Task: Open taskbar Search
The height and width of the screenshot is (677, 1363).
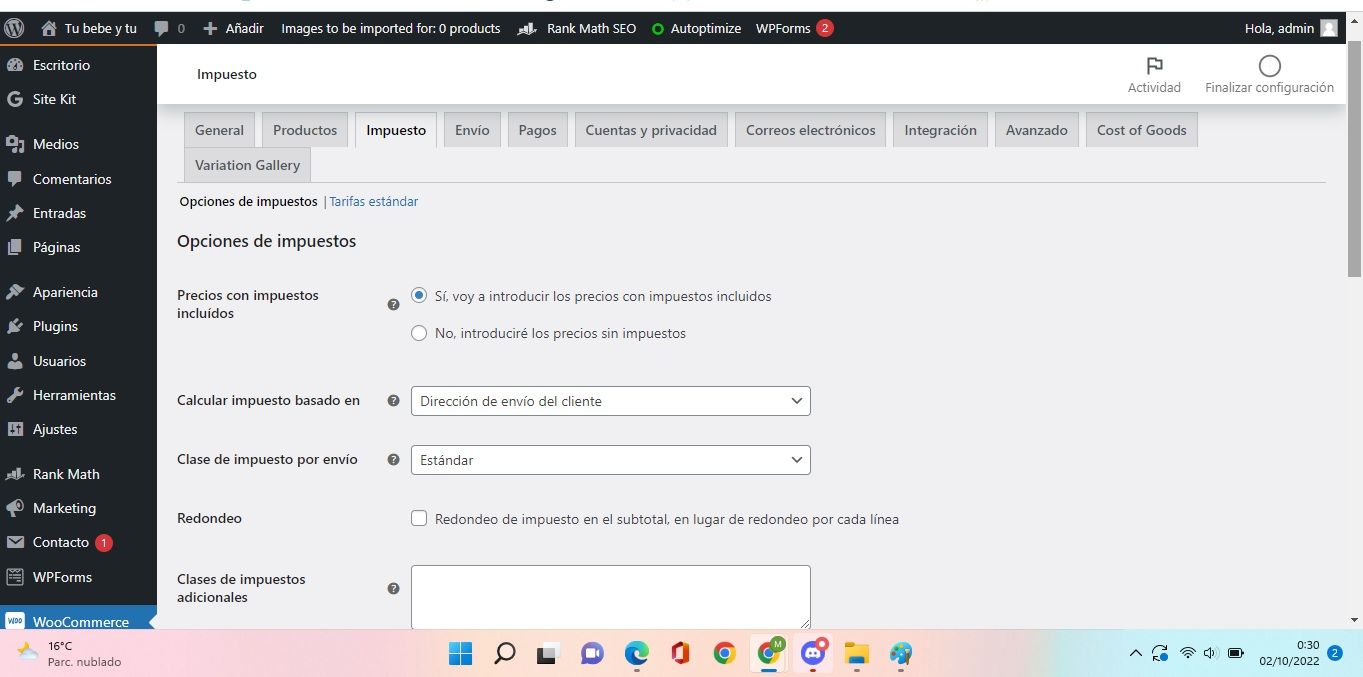Action: pos(505,654)
